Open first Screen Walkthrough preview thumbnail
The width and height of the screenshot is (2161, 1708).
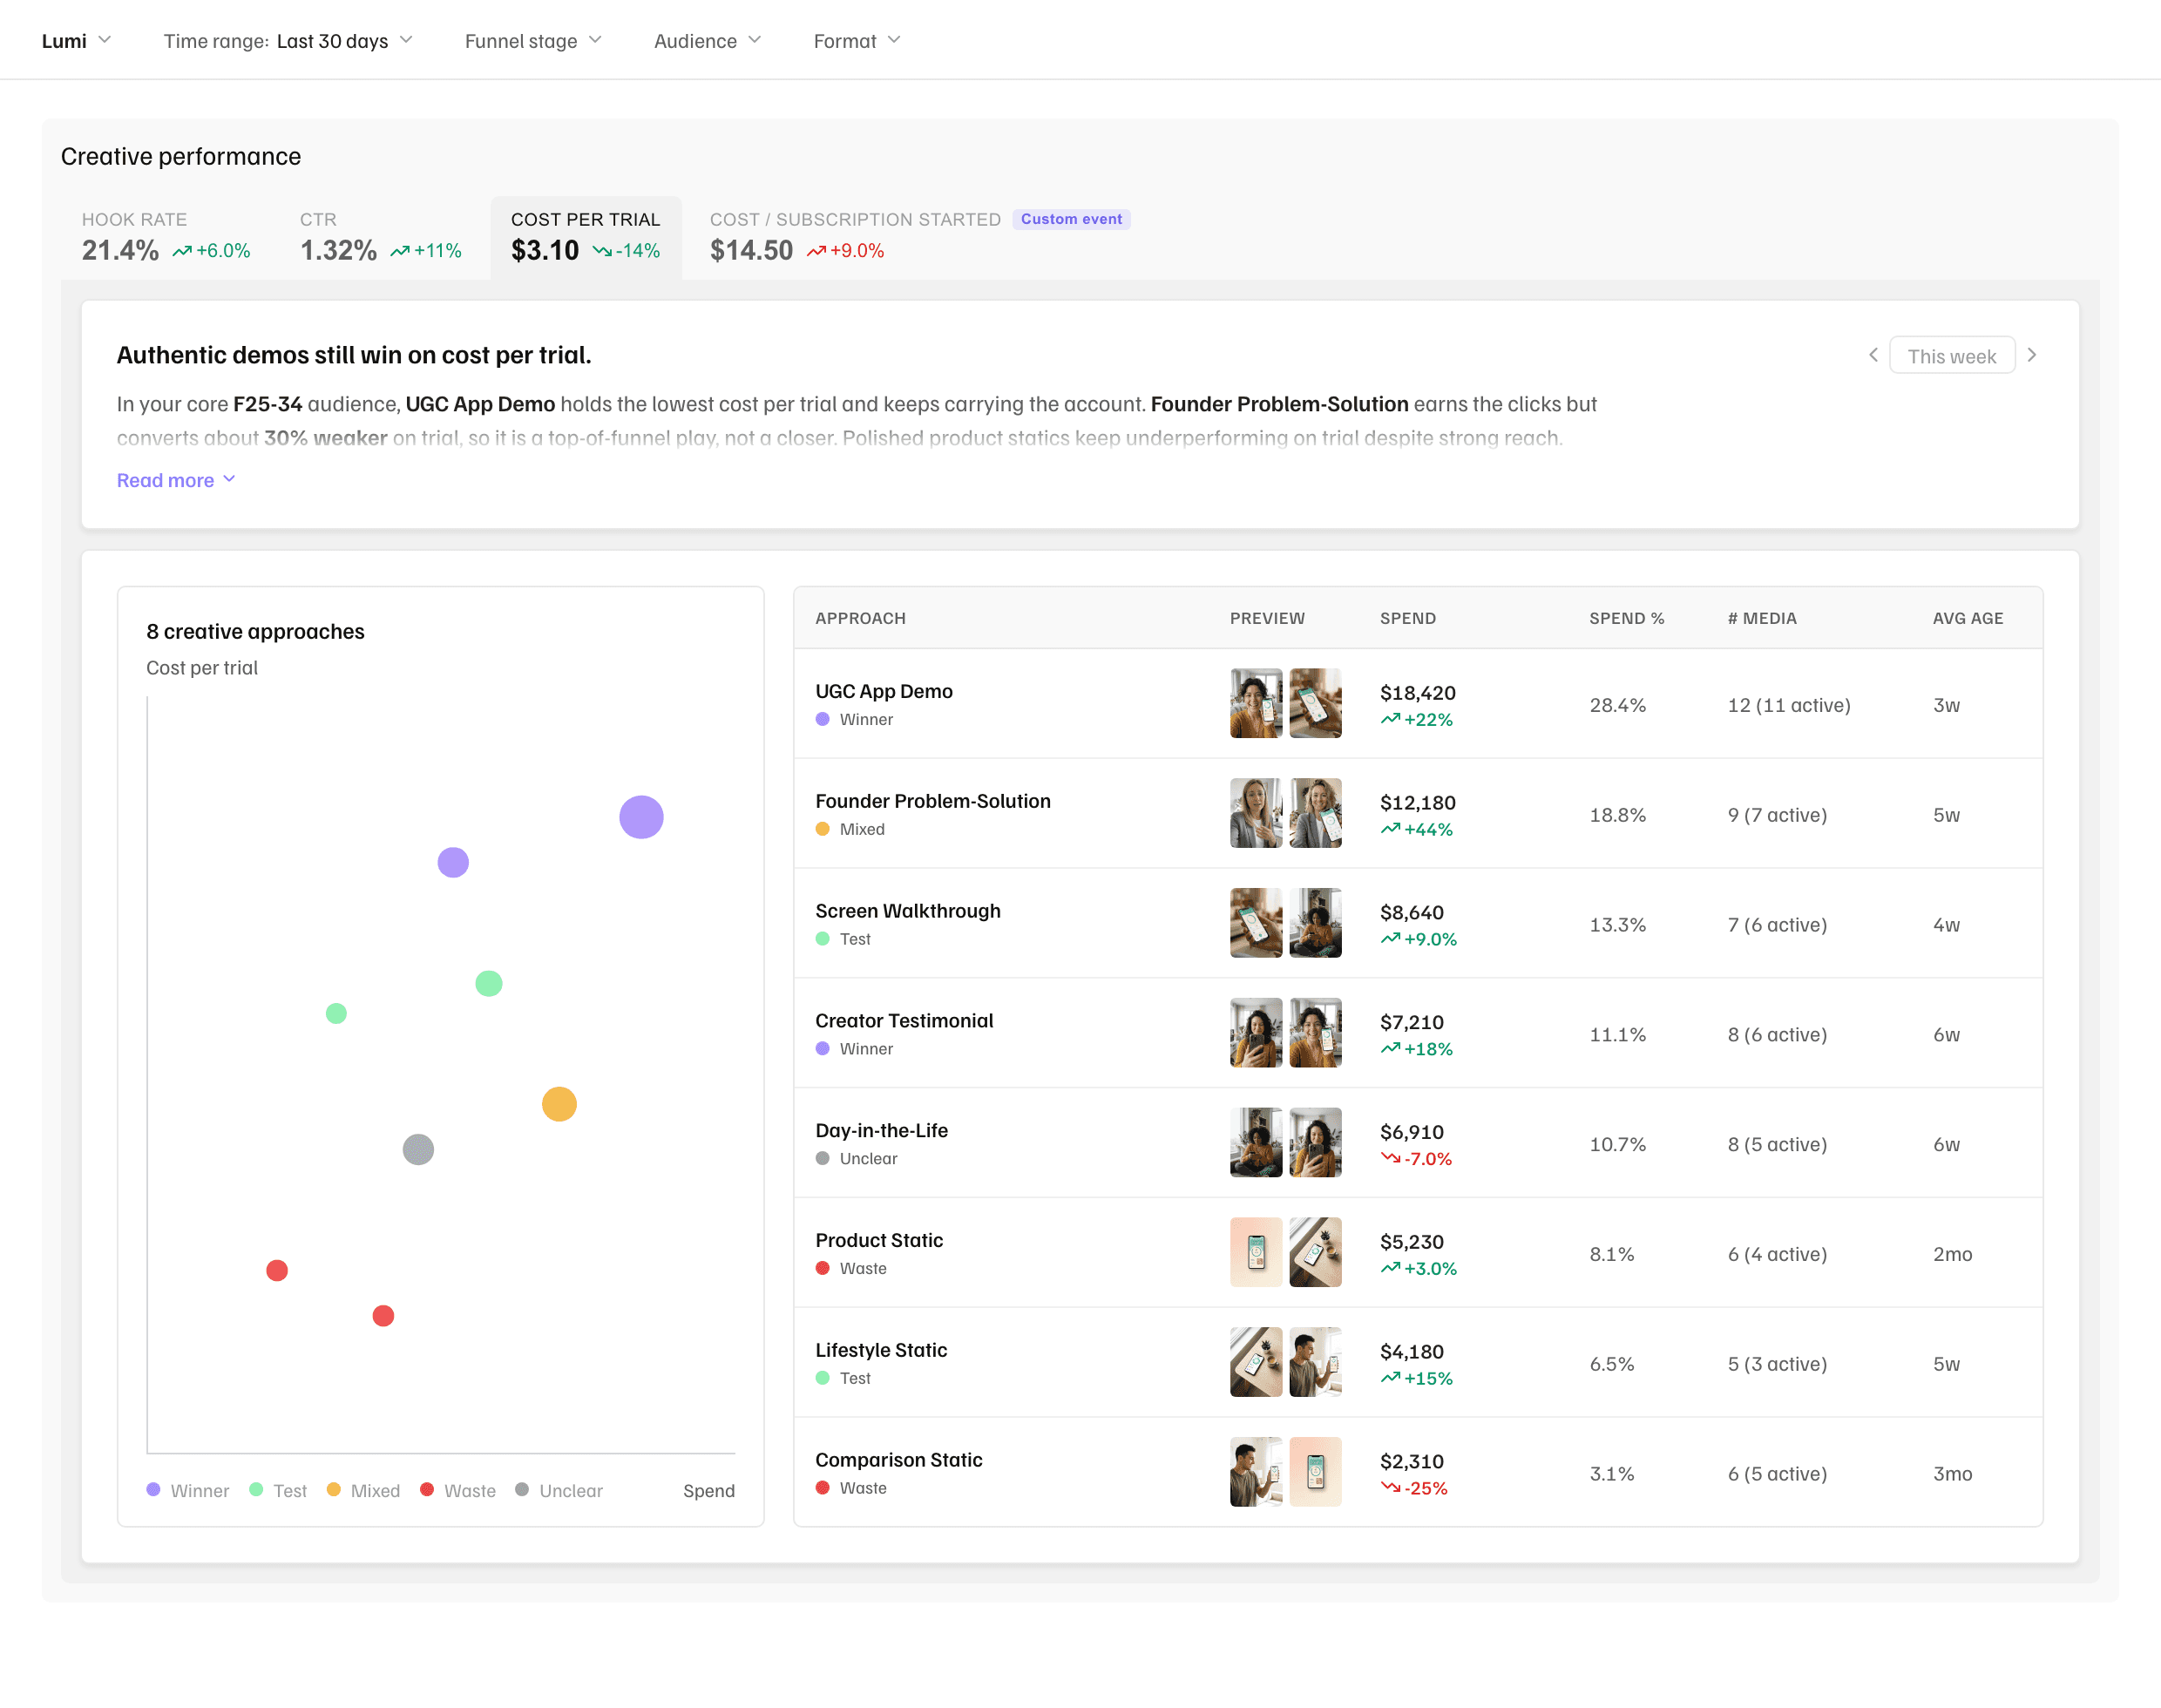coord(1256,923)
